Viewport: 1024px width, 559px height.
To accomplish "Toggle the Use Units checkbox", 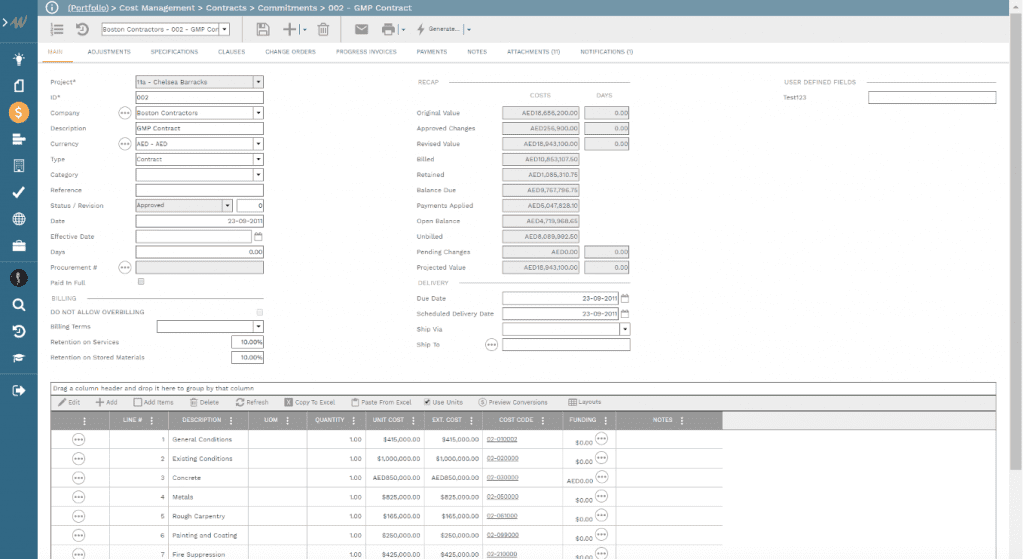I will pos(427,402).
